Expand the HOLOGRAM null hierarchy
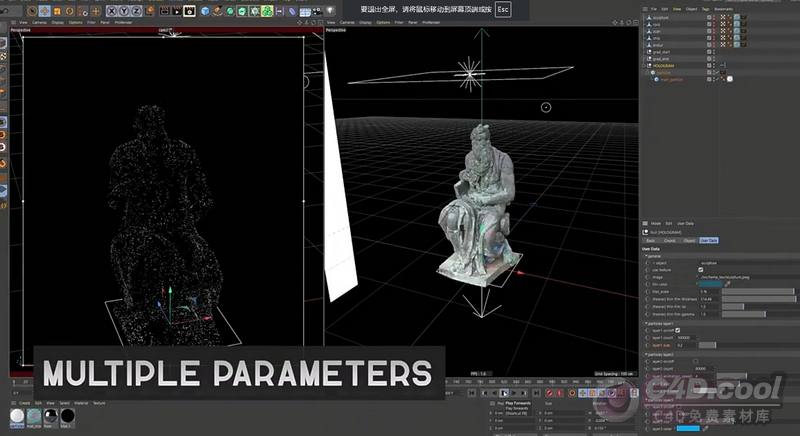This screenshot has height=436, width=800. 644,66
